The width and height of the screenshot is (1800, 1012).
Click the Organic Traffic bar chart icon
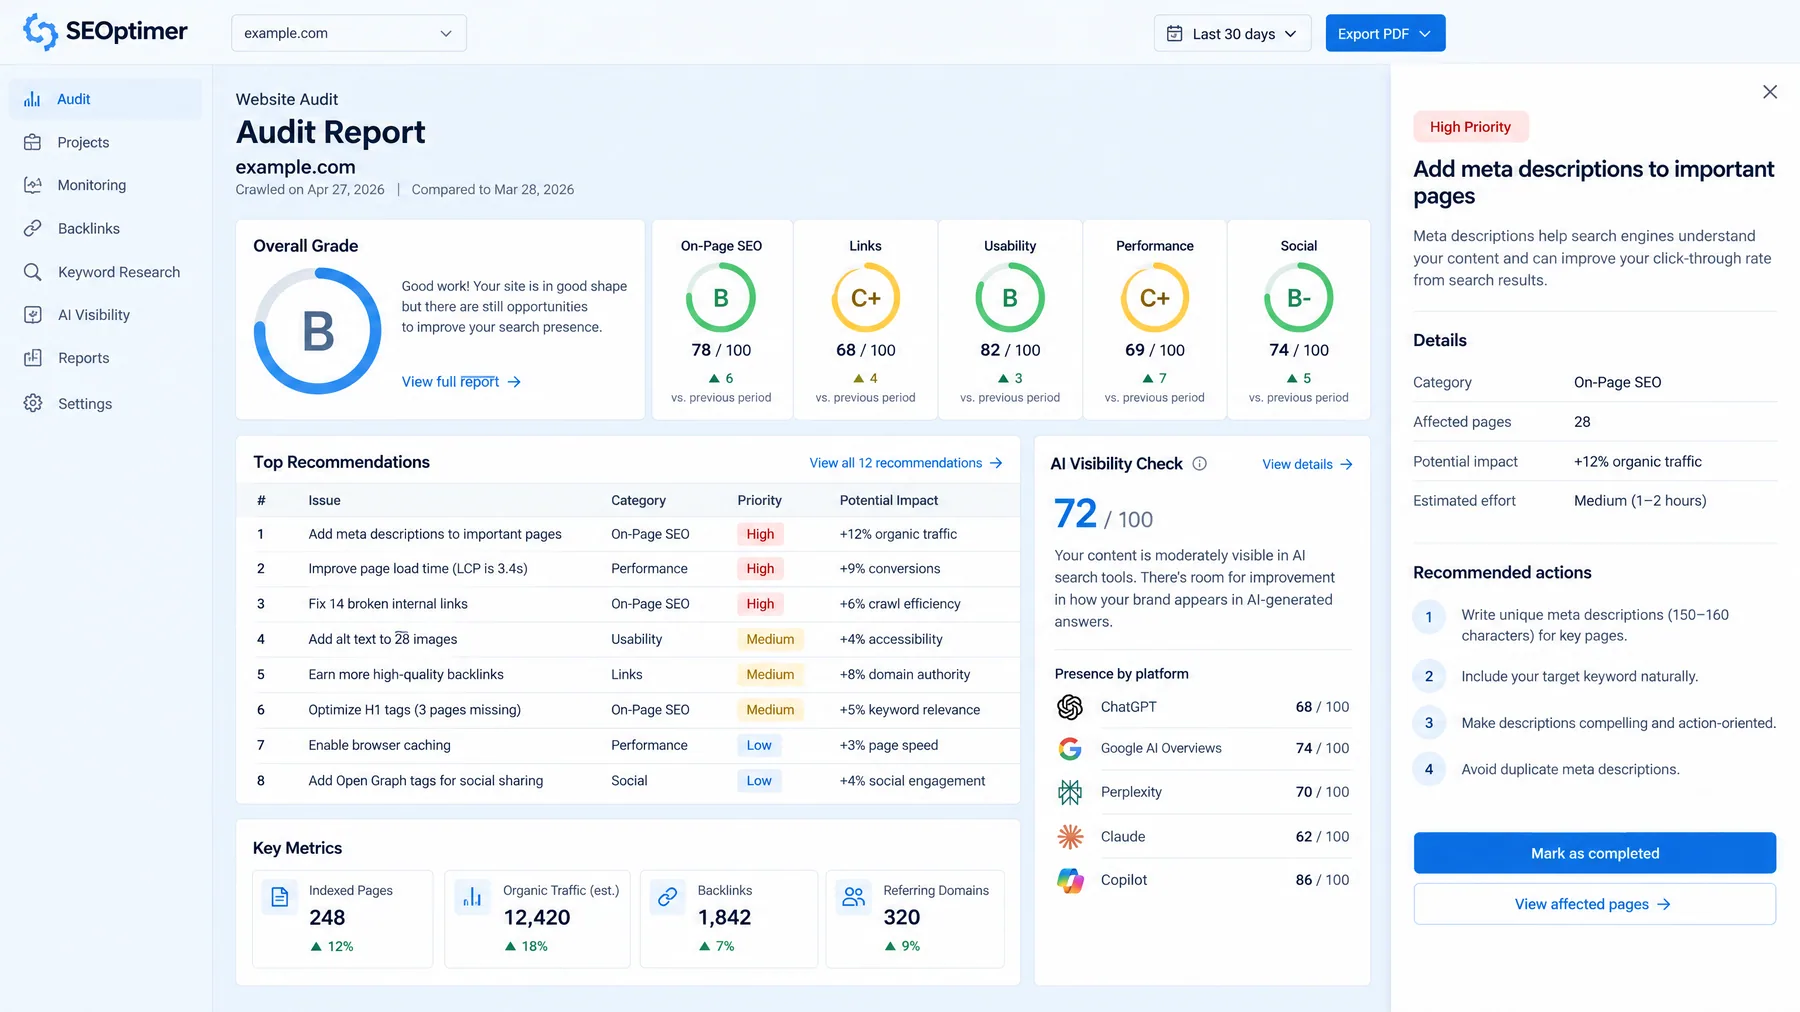click(472, 897)
